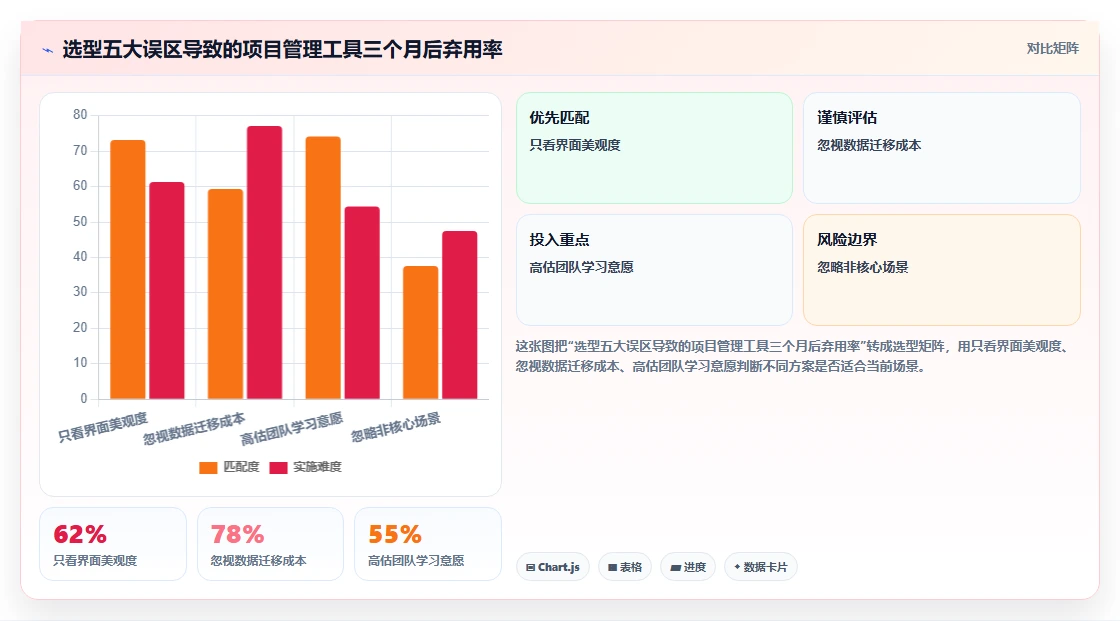Click the x-axis label 忽视数据迁移成本
Screen dimensions: 1120x621
(194, 429)
